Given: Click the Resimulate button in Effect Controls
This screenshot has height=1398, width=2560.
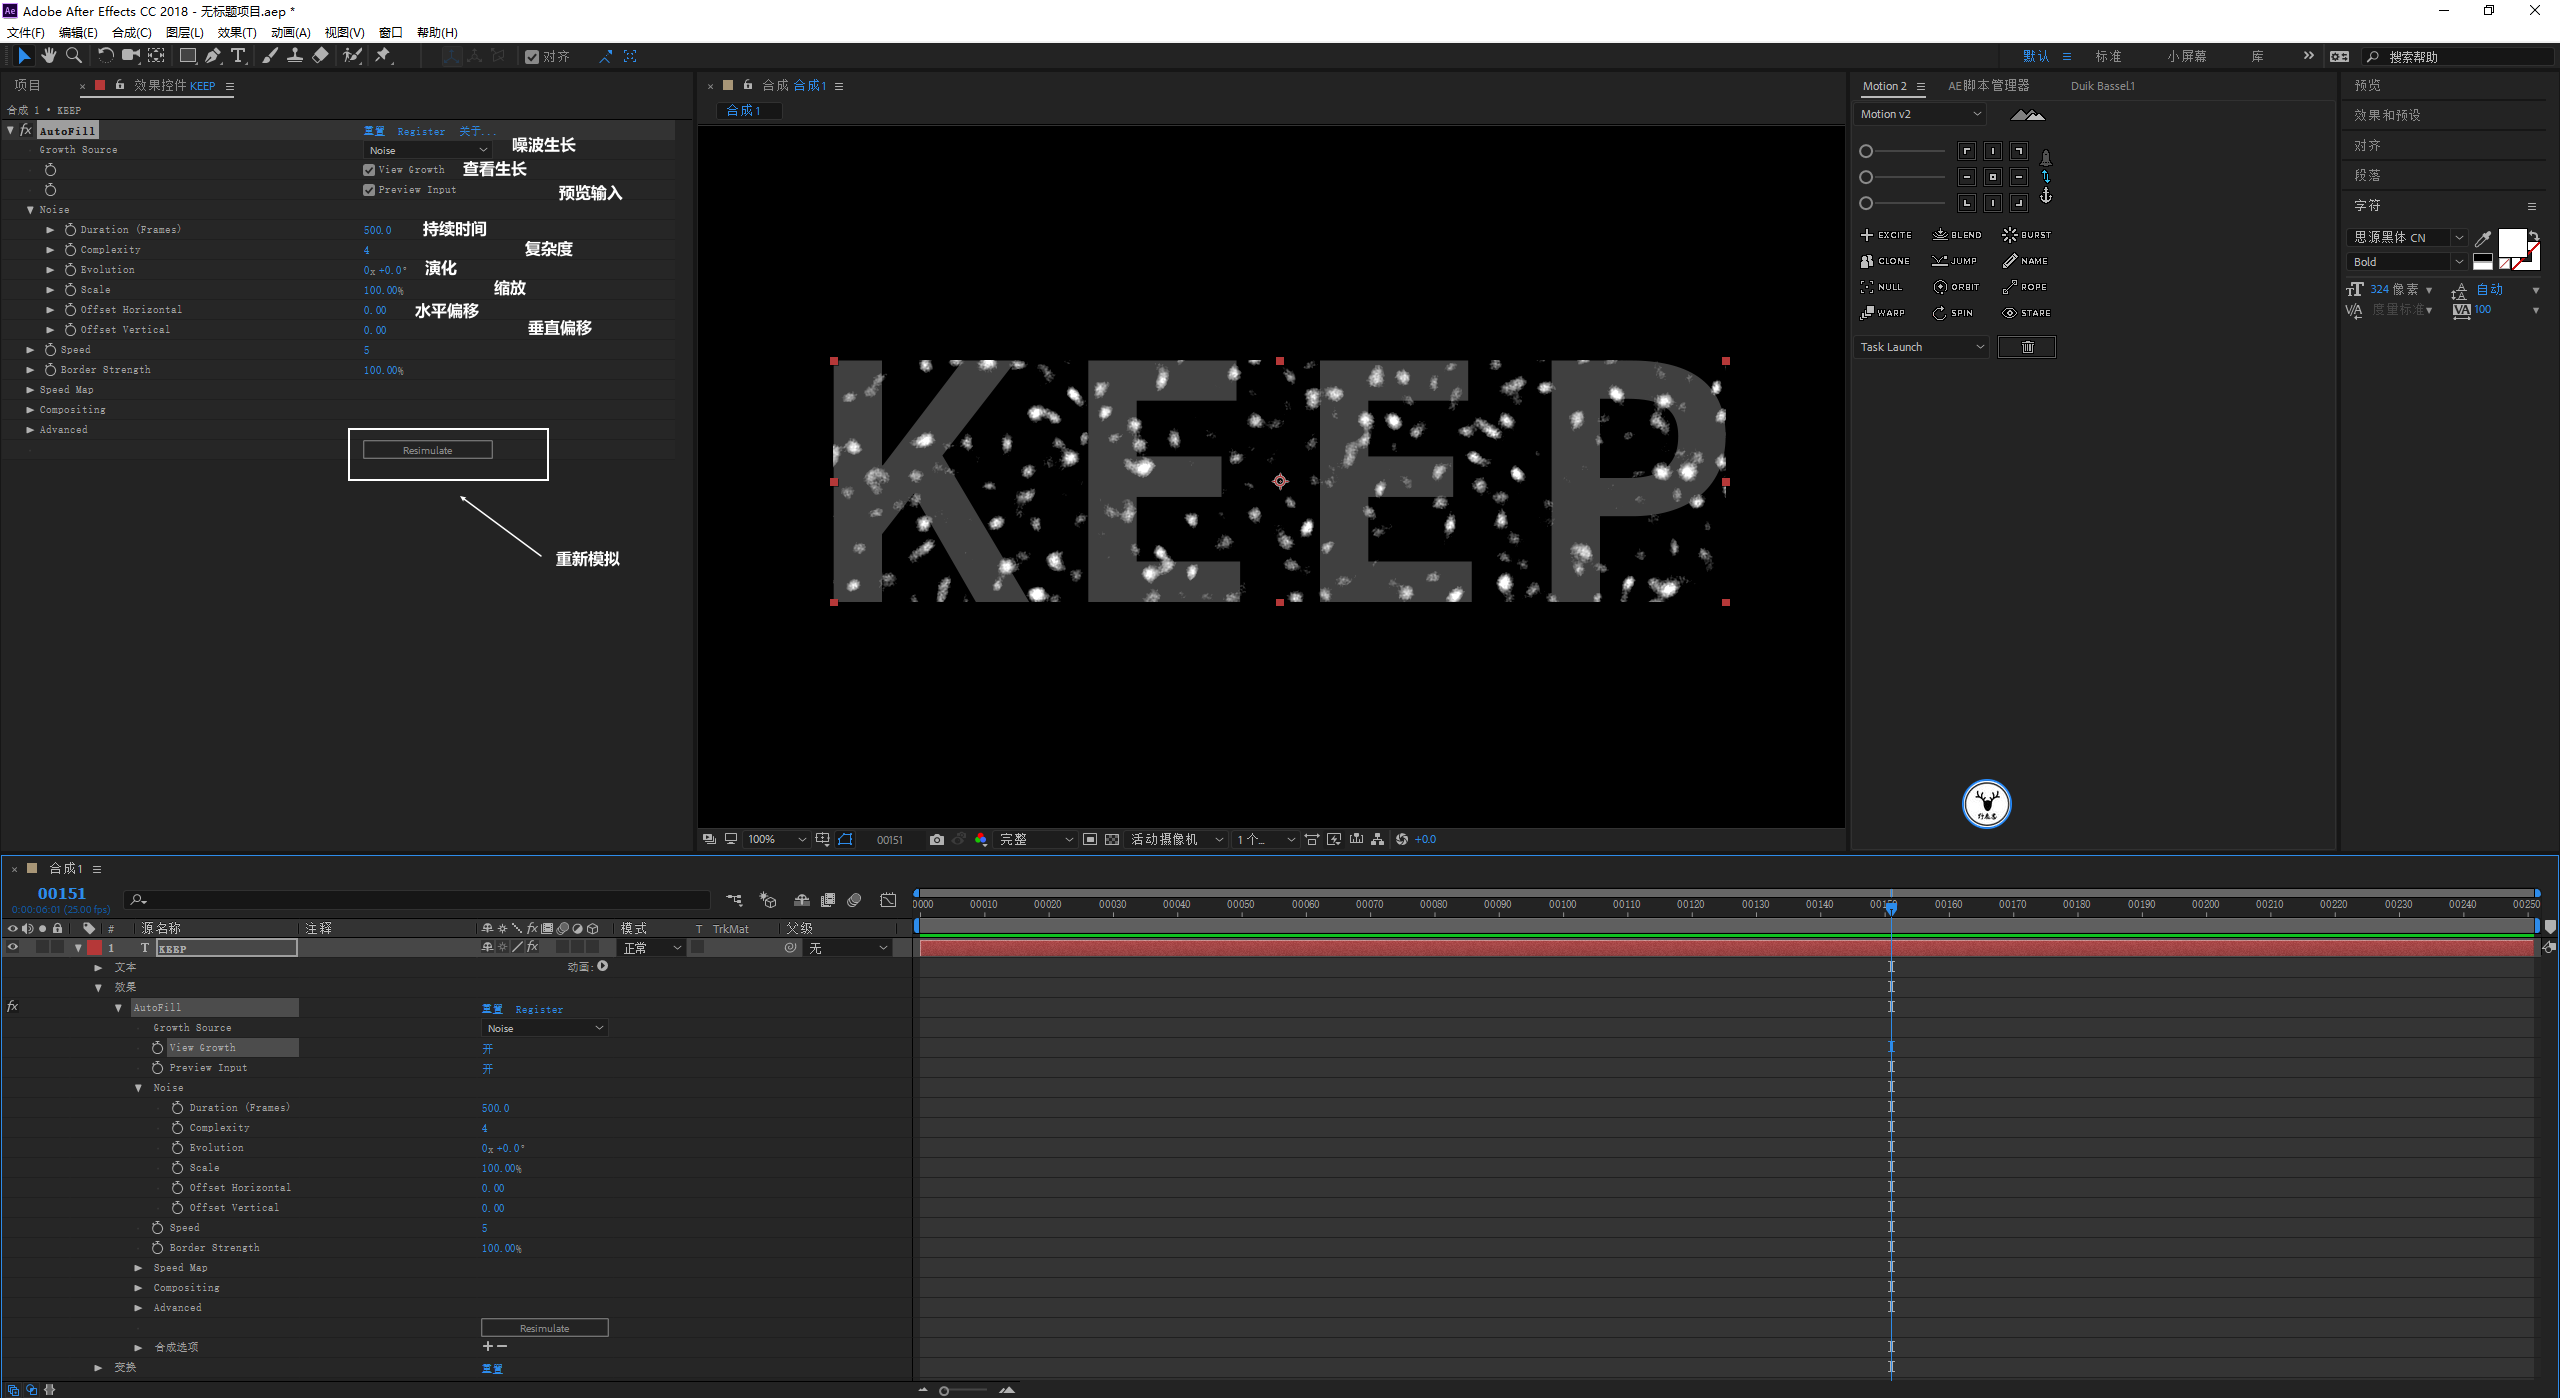Looking at the screenshot, I should (427, 451).
